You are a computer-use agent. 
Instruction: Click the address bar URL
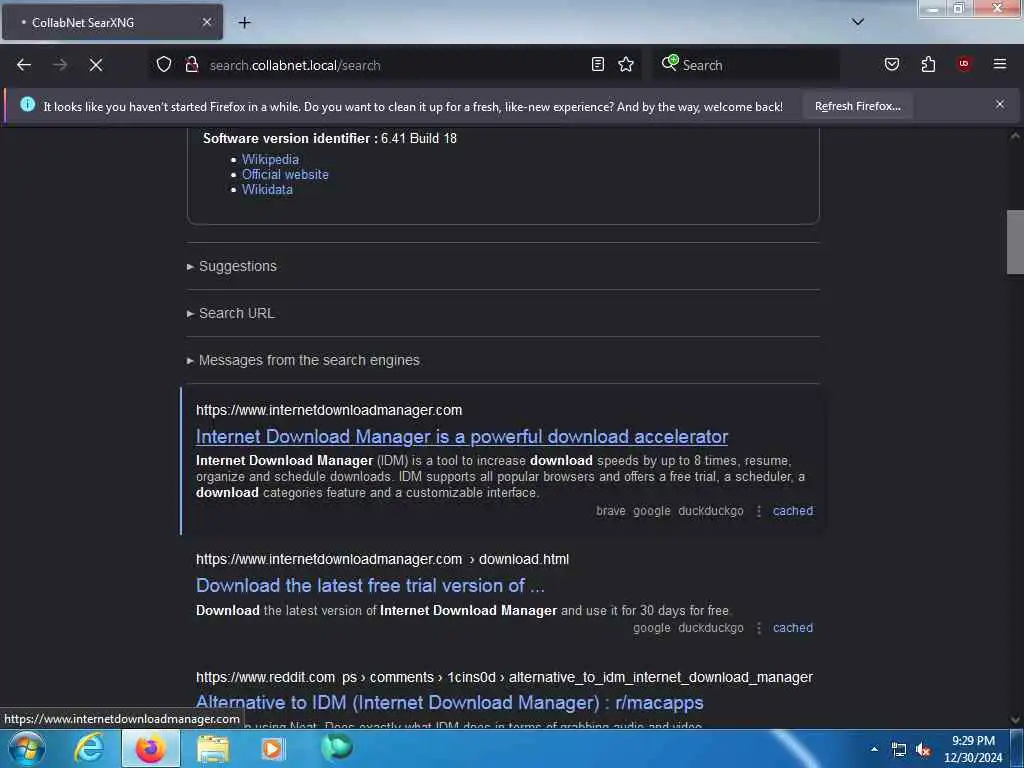295,65
